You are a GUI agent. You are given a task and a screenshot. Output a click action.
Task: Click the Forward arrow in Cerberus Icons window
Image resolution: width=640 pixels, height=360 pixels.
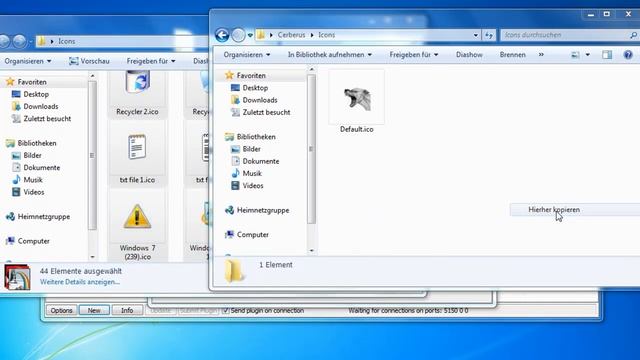point(238,35)
